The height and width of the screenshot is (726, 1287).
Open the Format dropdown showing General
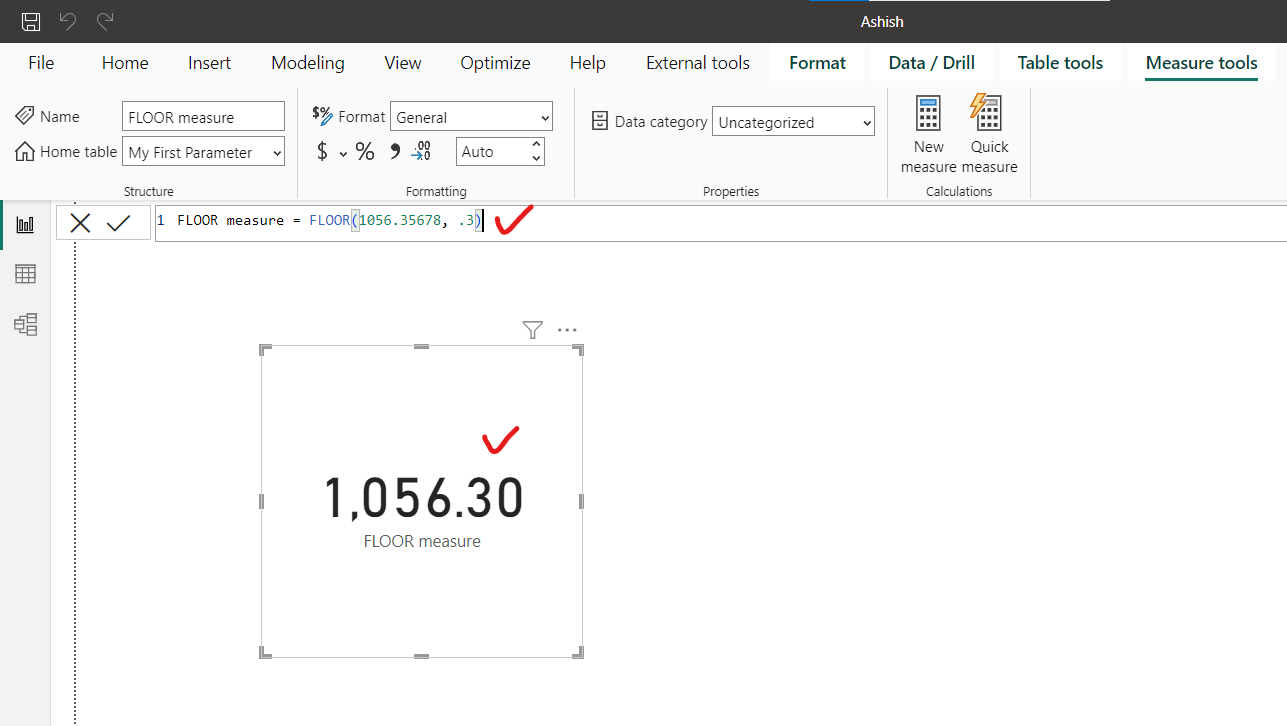pos(471,116)
